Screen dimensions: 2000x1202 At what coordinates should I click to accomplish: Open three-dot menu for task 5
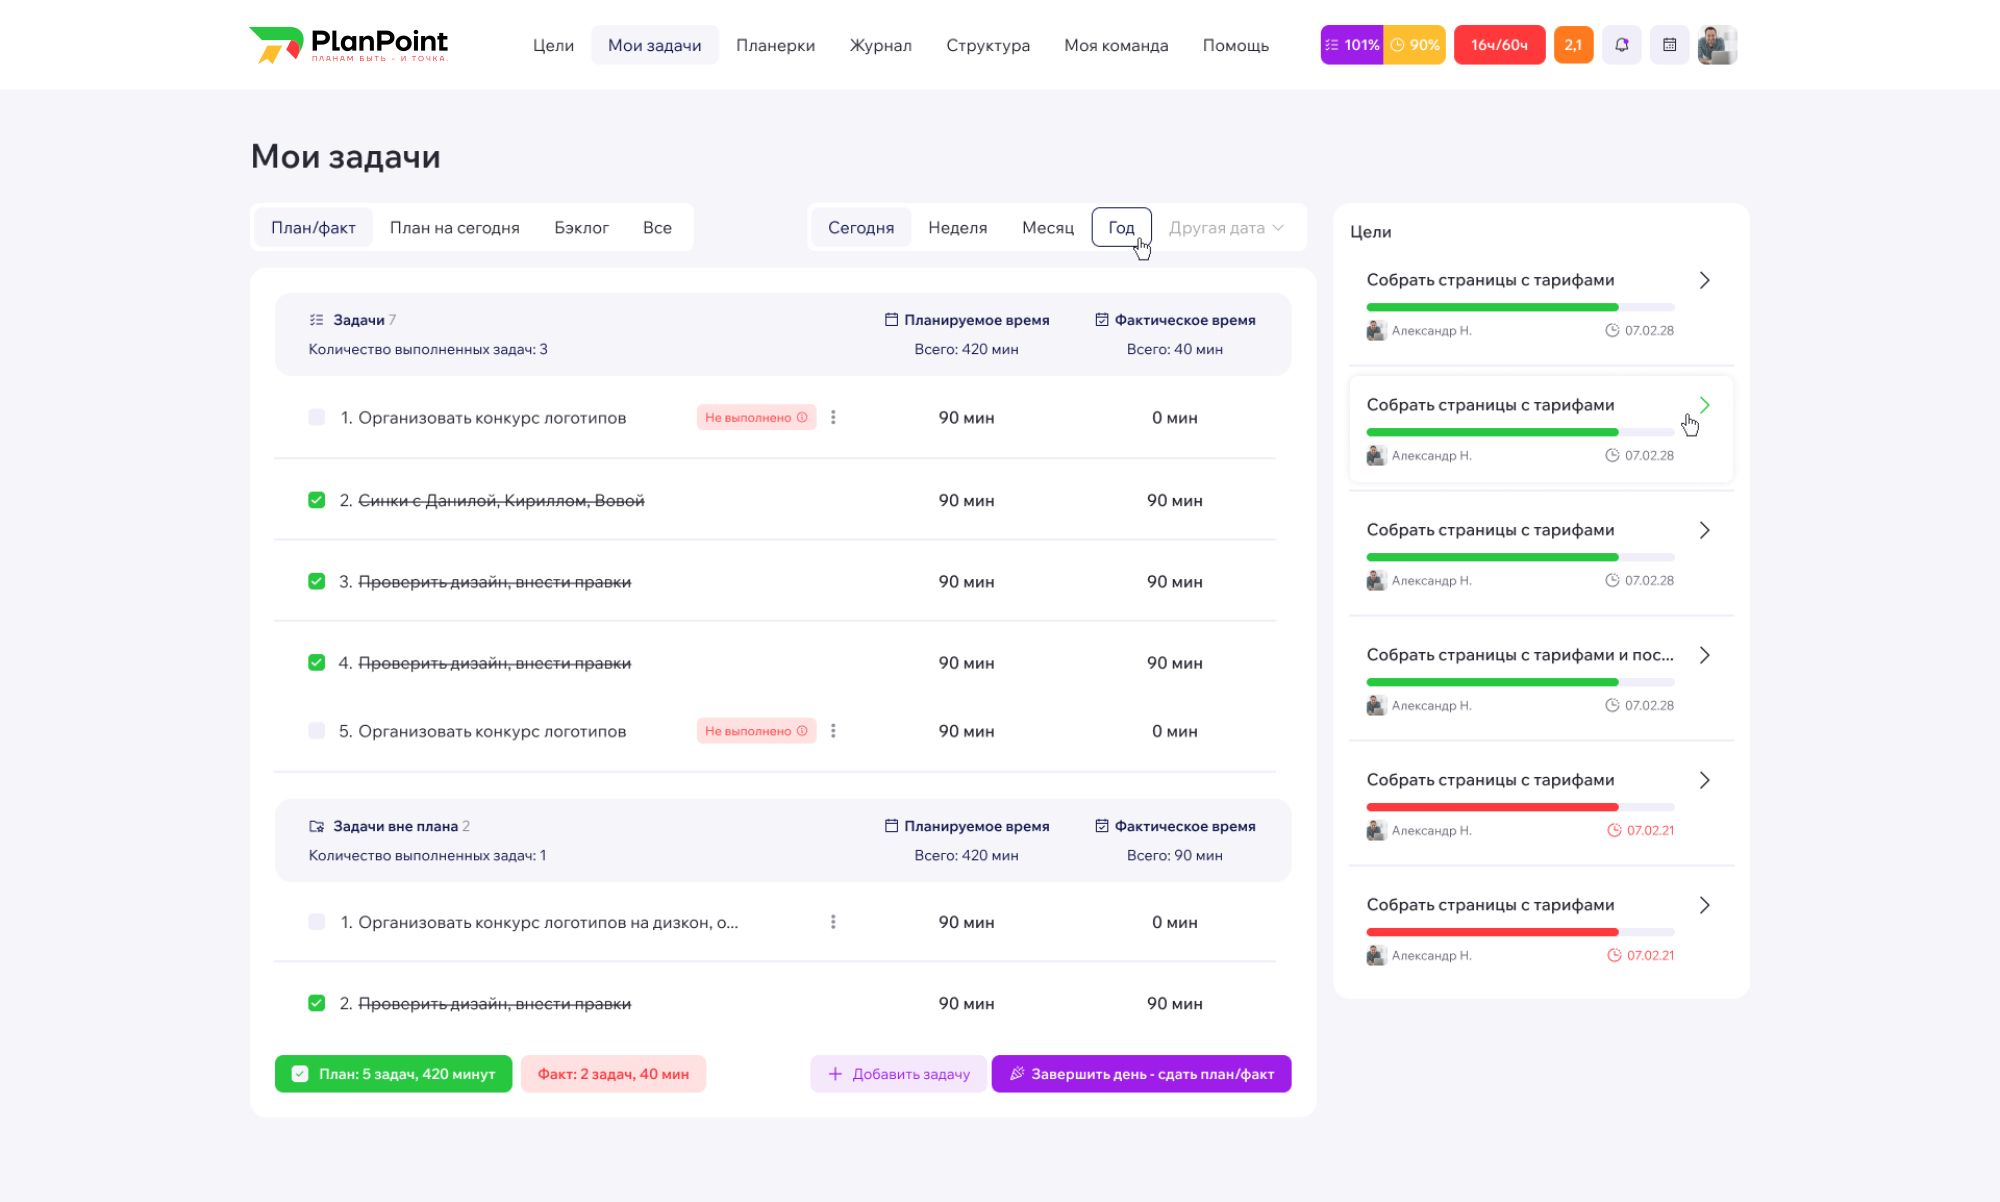click(x=833, y=731)
